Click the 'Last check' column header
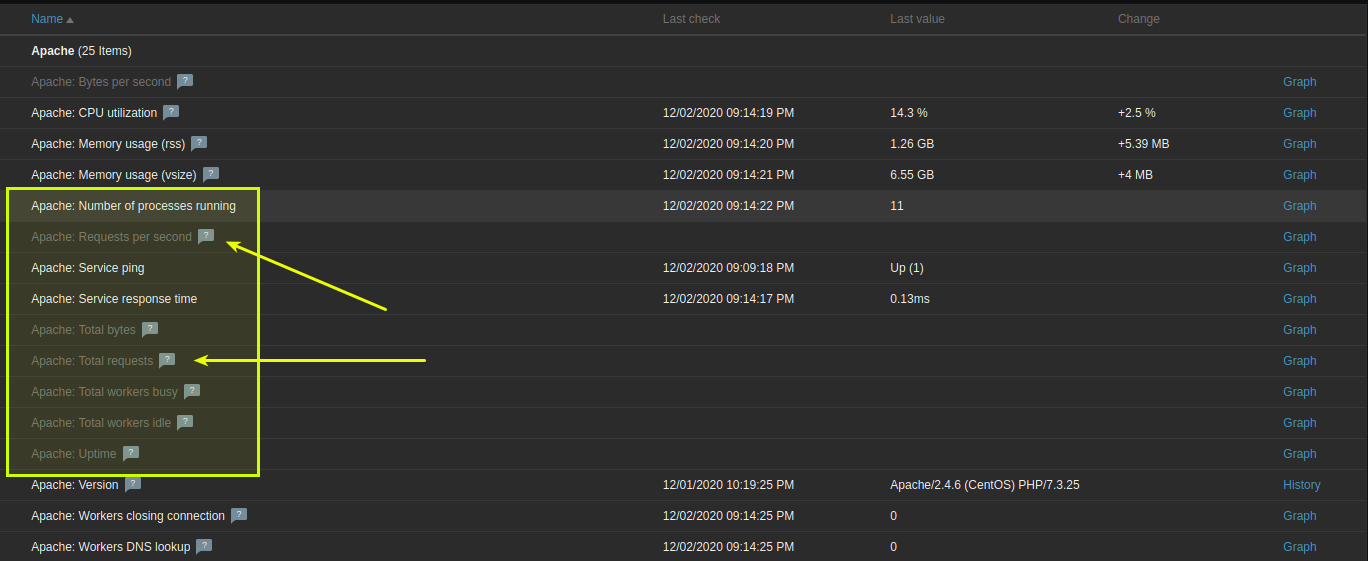The width and height of the screenshot is (1368, 561). (691, 19)
